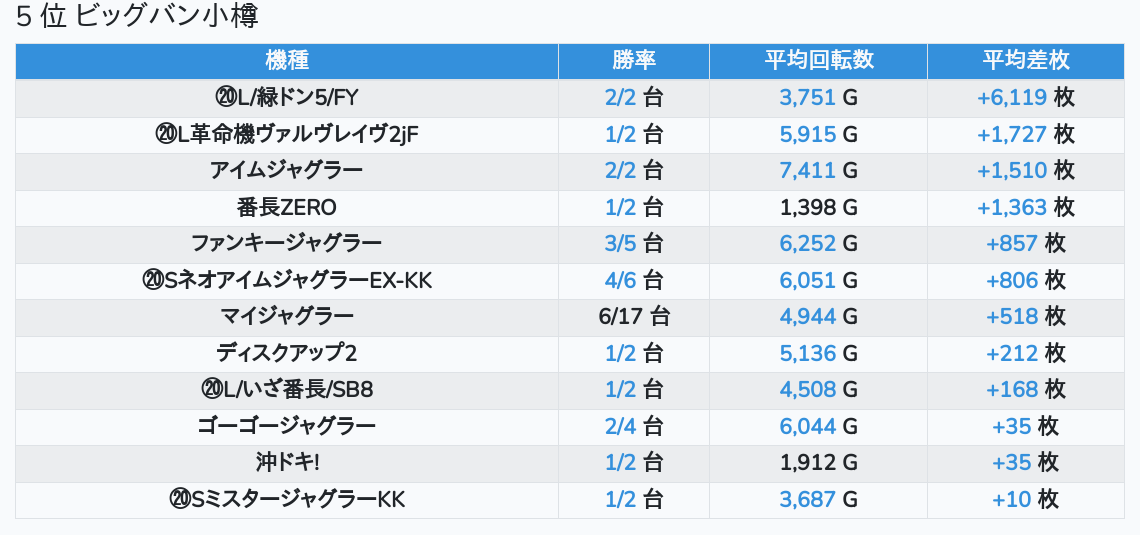Click the 平均差枚 column header
The height and width of the screenshot is (535, 1140).
click(1025, 61)
